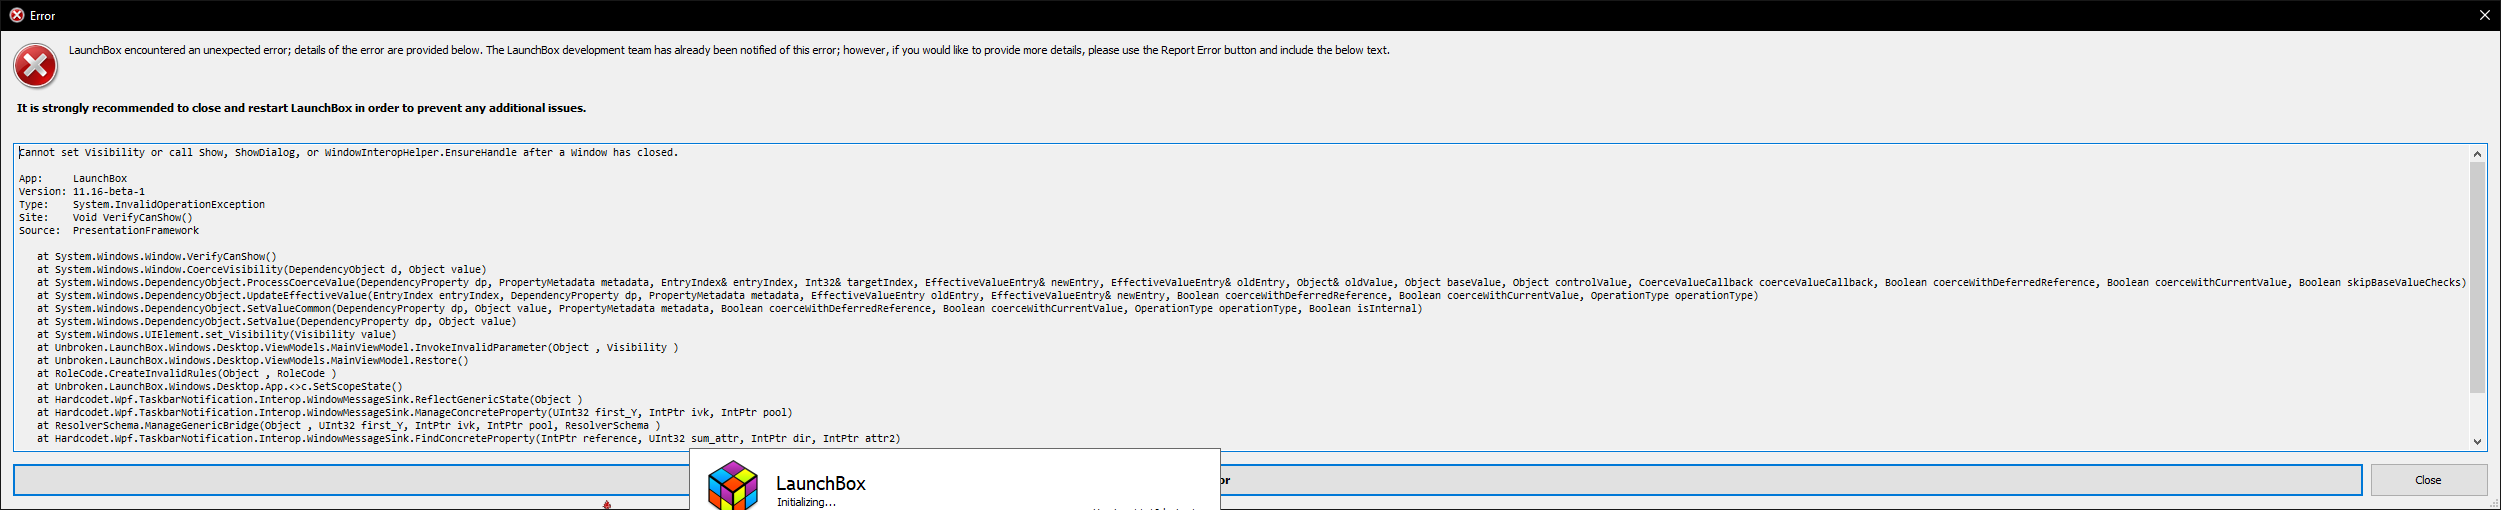The width and height of the screenshot is (2501, 510).
Task: Click the 'LaunchBox' splash screen title
Action: (821, 483)
